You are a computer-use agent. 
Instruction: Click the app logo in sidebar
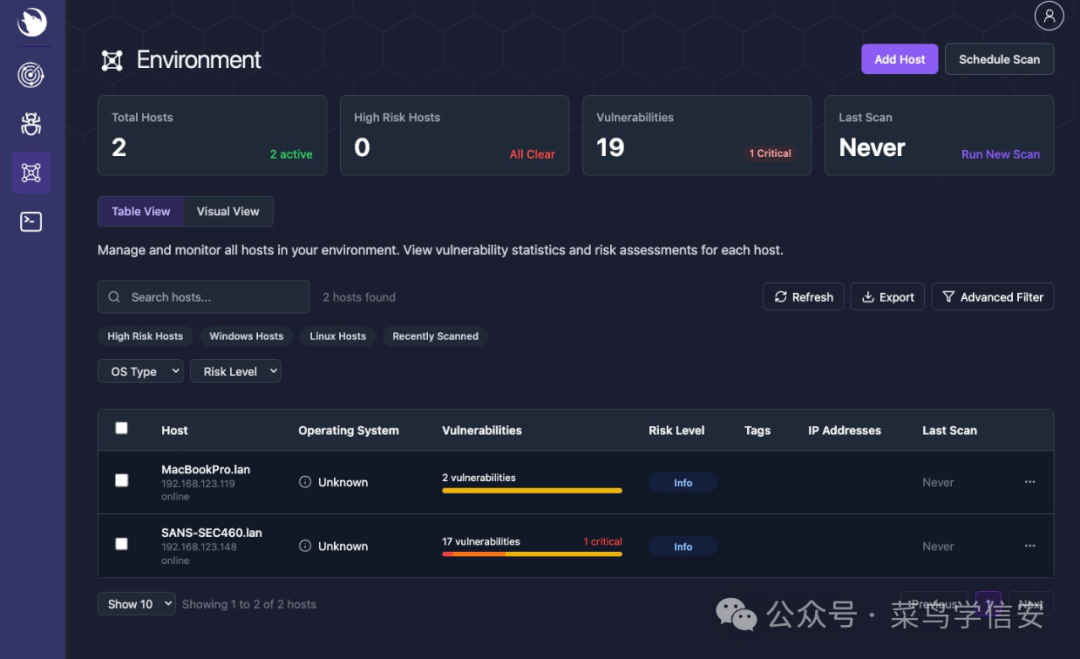pyautogui.click(x=32, y=21)
